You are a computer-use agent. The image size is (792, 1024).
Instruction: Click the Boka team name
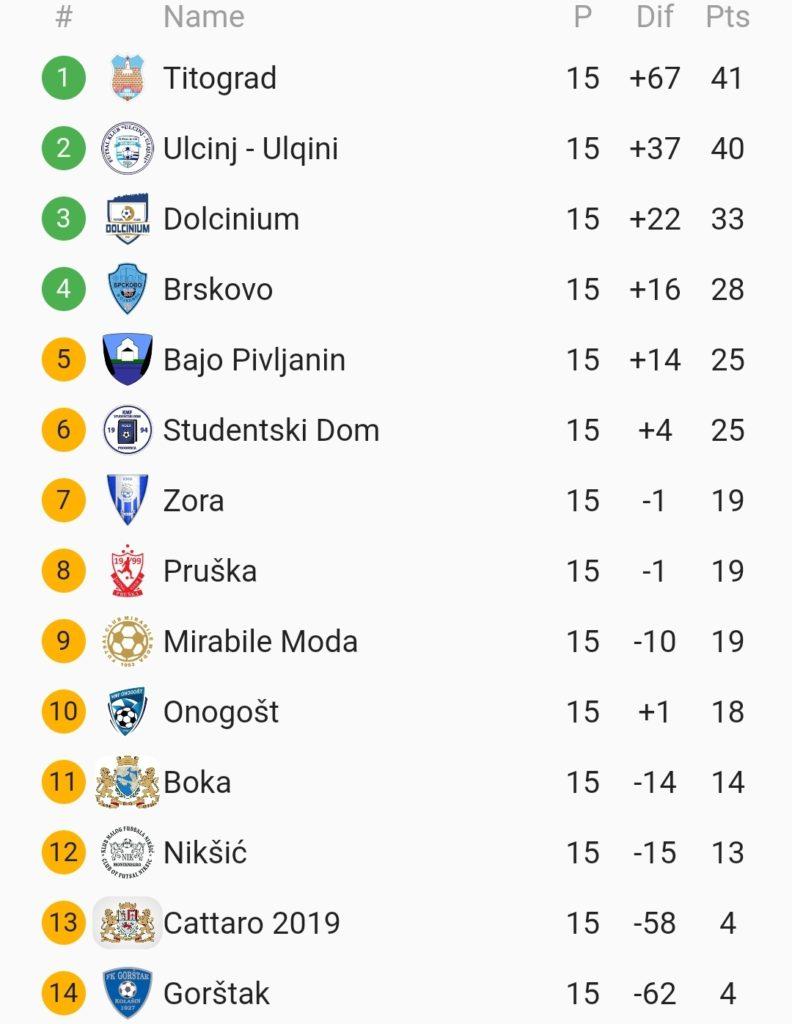[x=197, y=782]
